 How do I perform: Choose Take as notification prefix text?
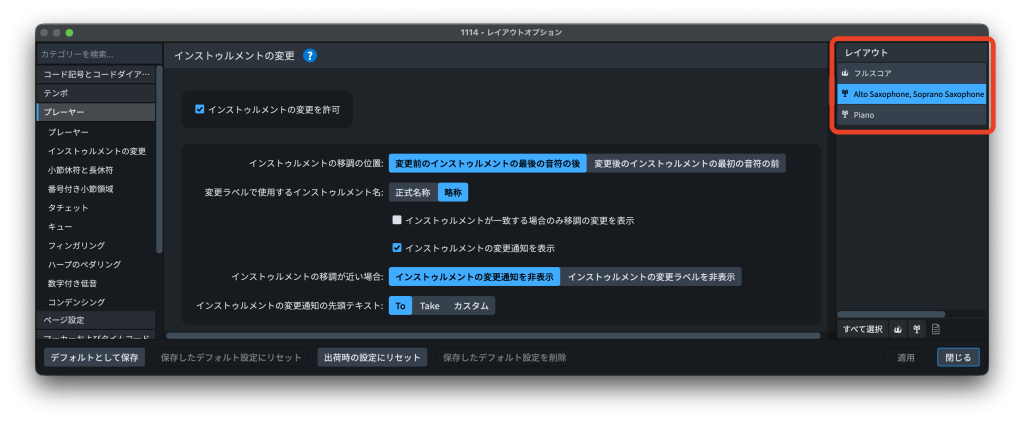(x=429, y=306)
